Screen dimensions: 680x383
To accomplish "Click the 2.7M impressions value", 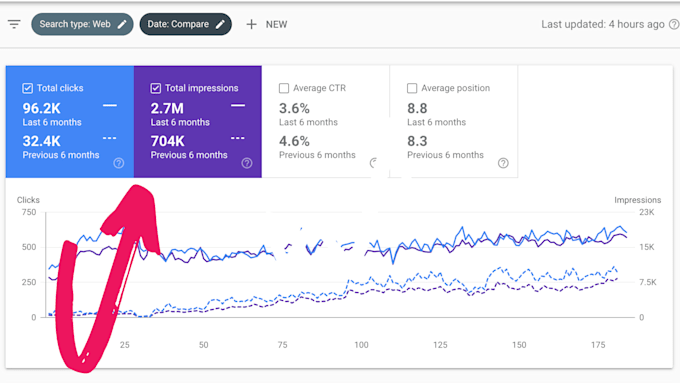I will [167, 108].
